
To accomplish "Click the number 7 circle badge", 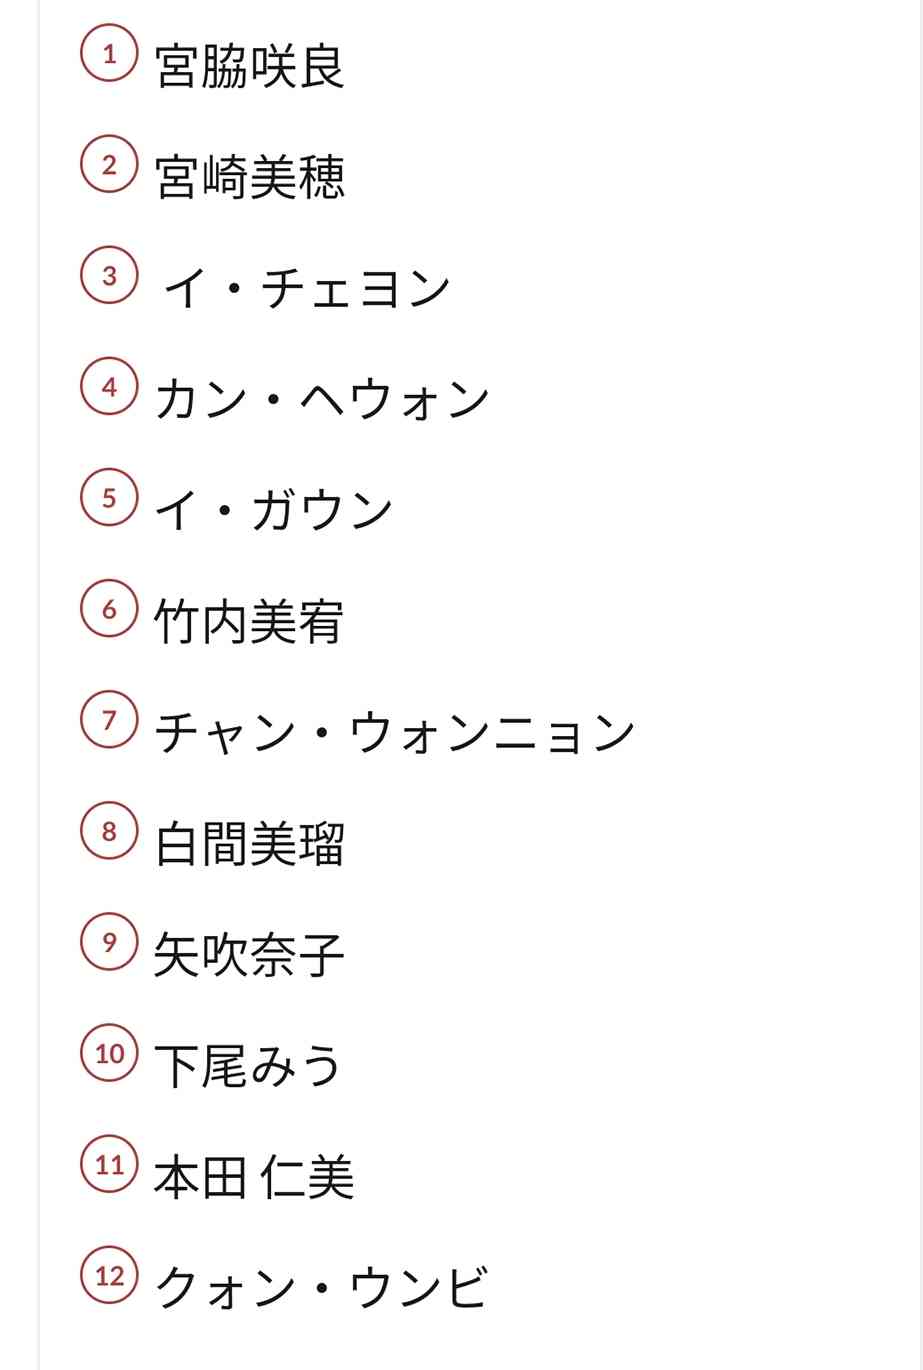I will pos(109,720).
